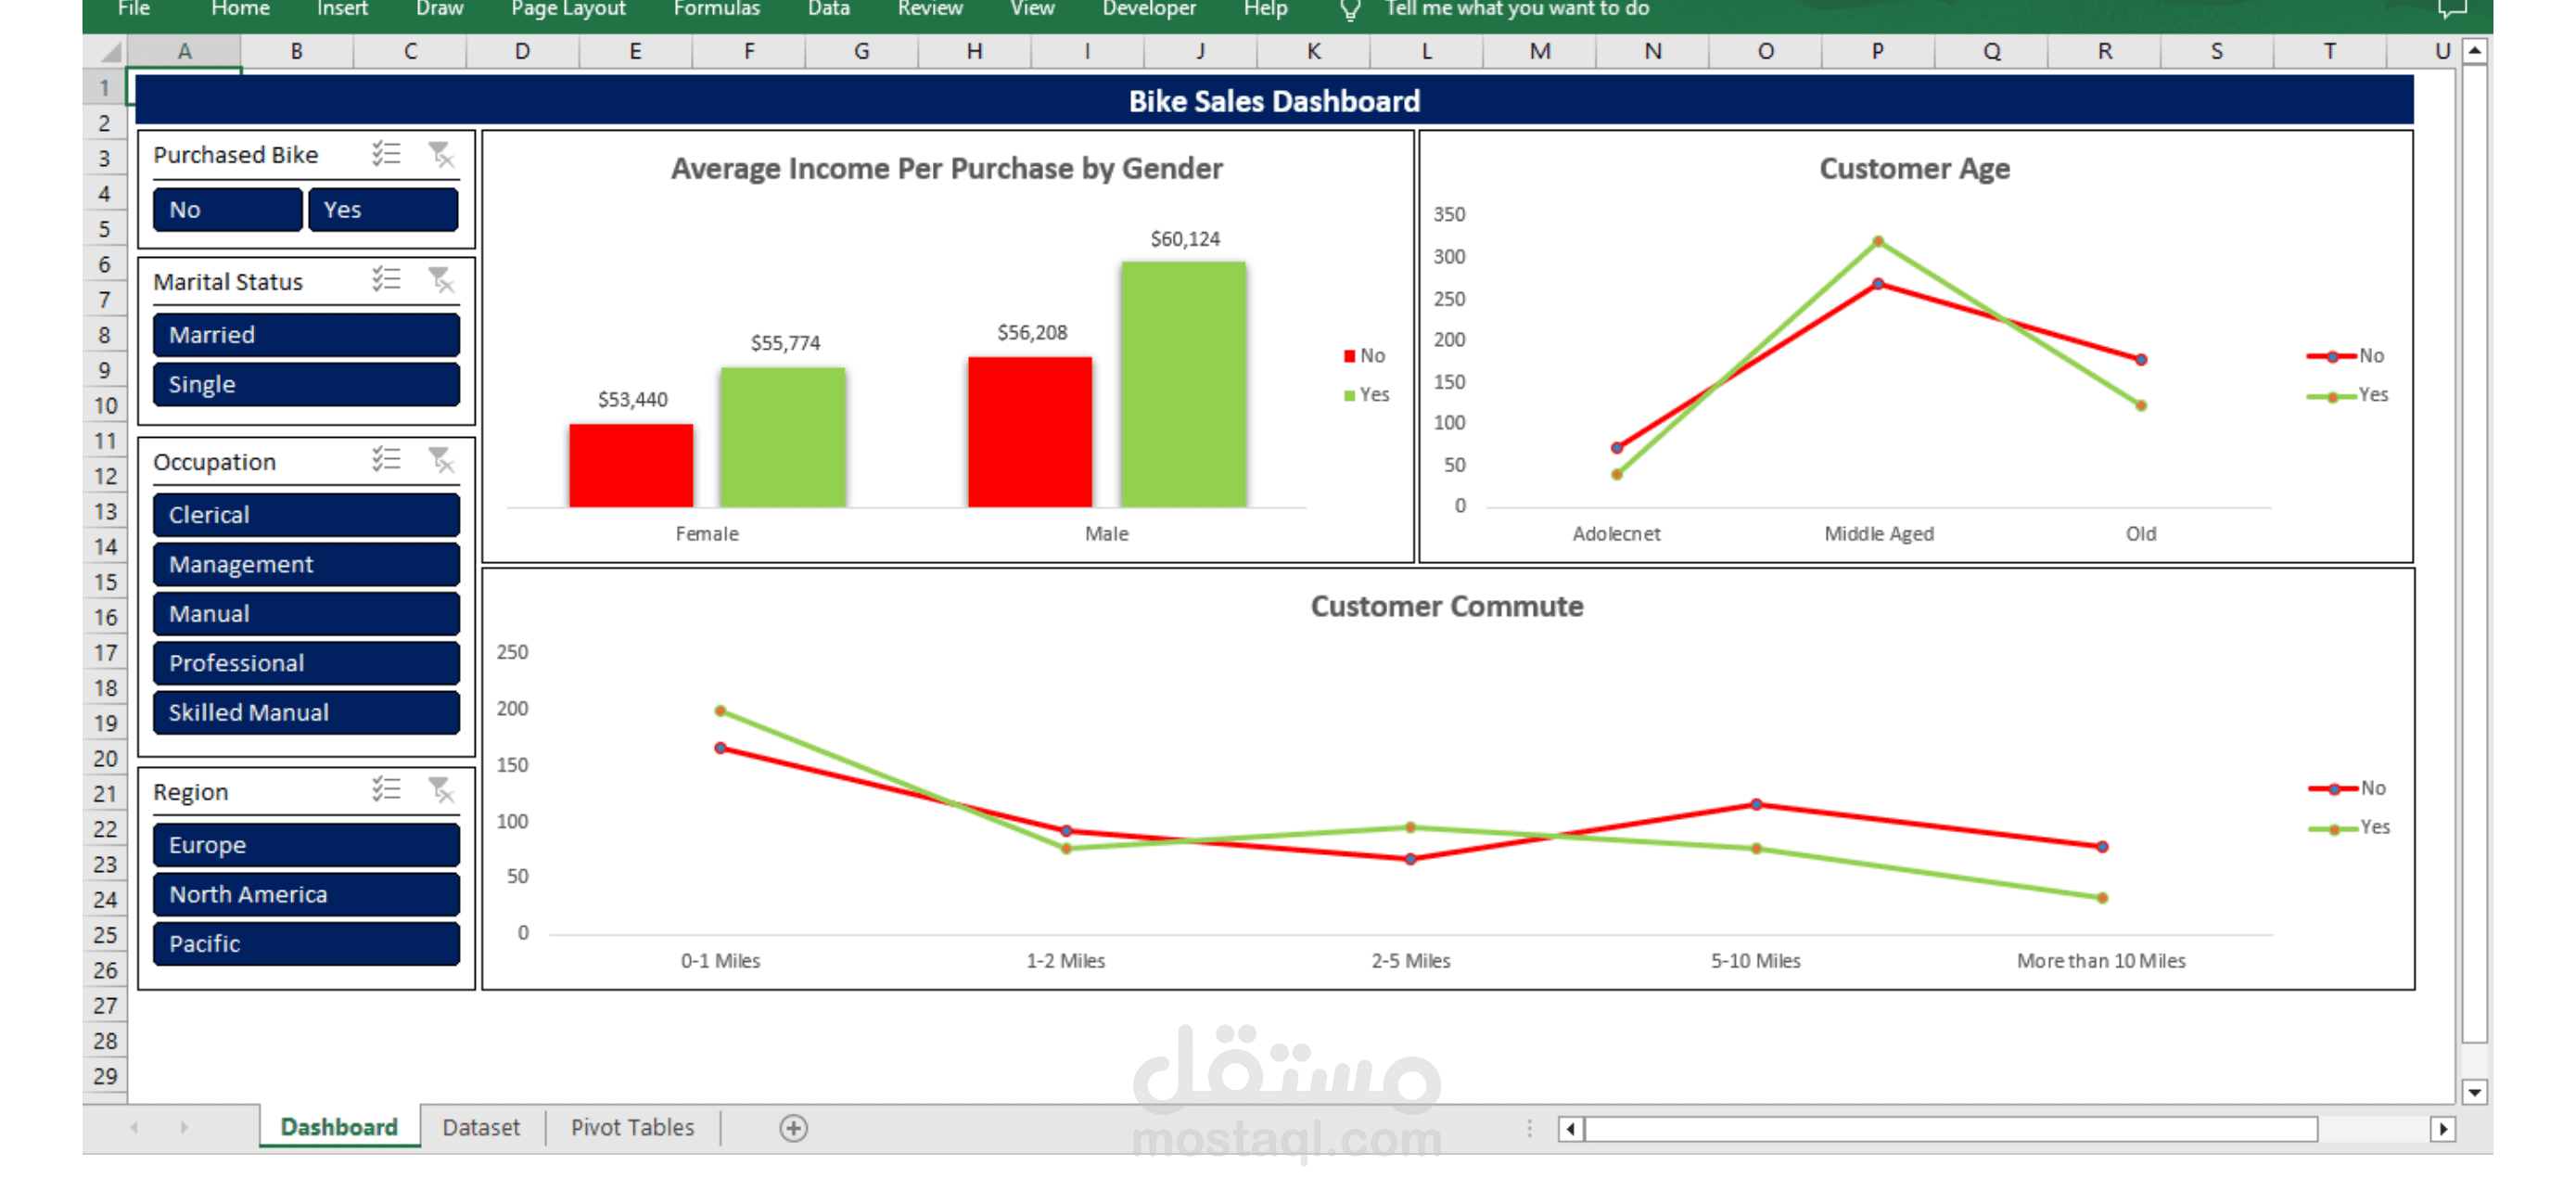Filter Purchased Bike by No
The image size is (2576, 1191).
point(228,210)
